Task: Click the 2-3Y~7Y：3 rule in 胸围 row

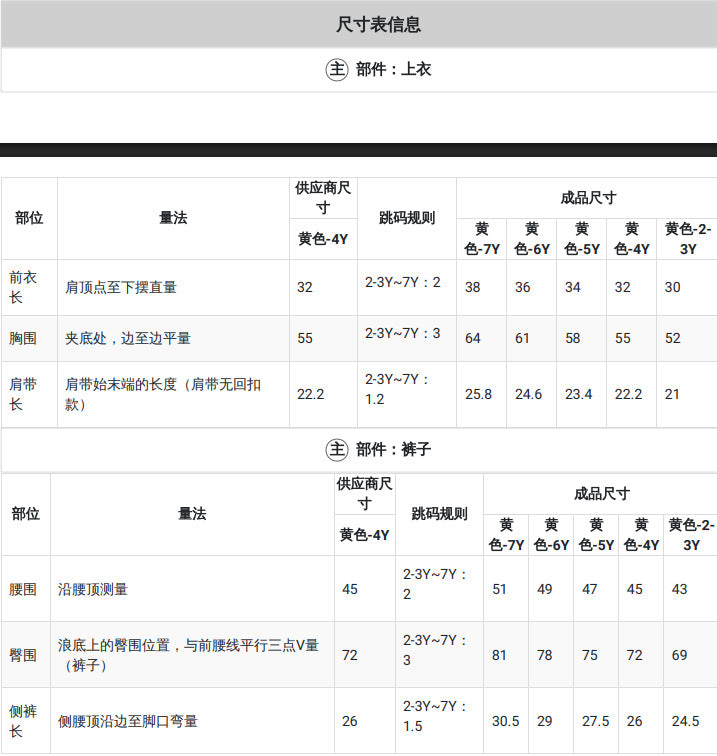Action: 403,333
